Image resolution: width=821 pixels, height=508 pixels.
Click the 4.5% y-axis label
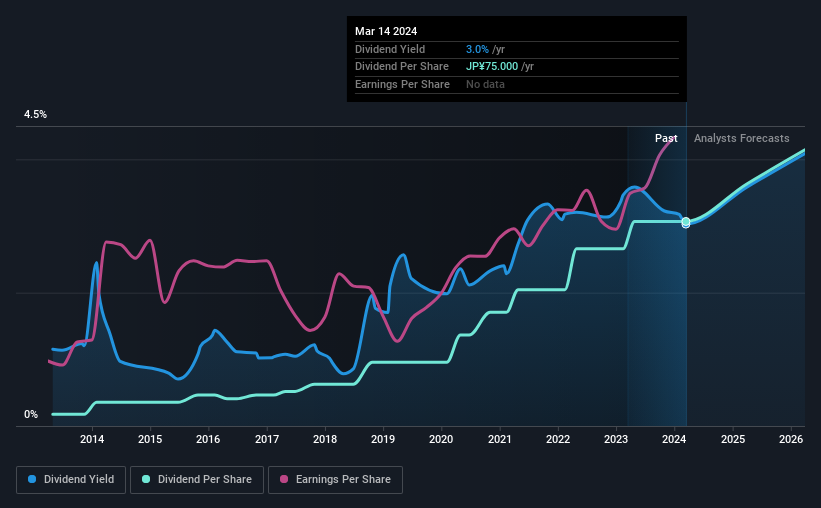35,115
